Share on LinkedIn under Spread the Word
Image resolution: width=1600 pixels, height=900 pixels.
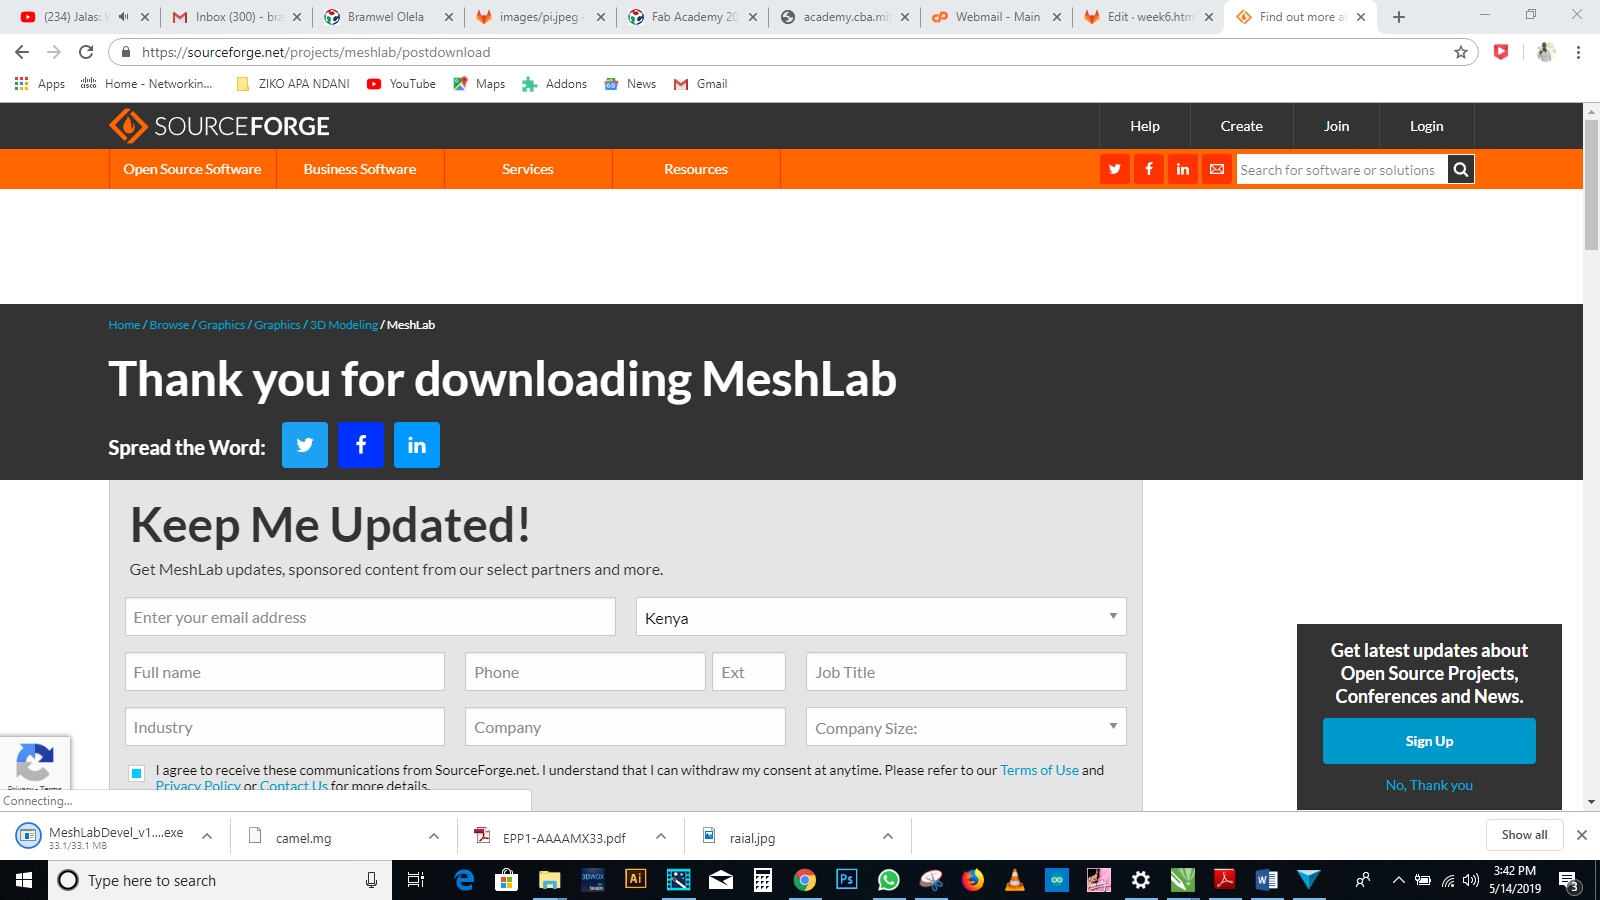tap(417, 445)
